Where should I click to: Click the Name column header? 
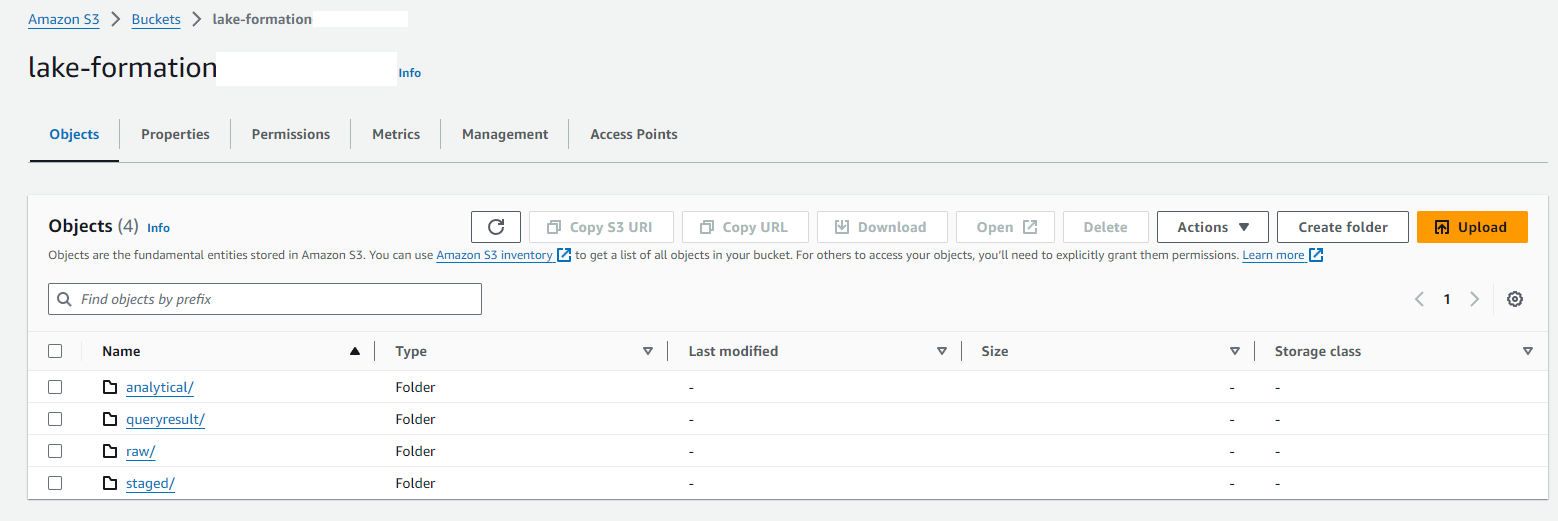pos(121,351)
